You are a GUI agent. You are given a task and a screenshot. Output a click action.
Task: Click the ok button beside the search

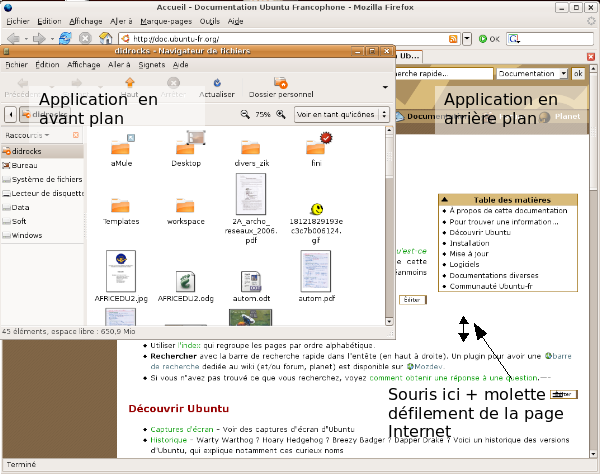tap(577, 74)
